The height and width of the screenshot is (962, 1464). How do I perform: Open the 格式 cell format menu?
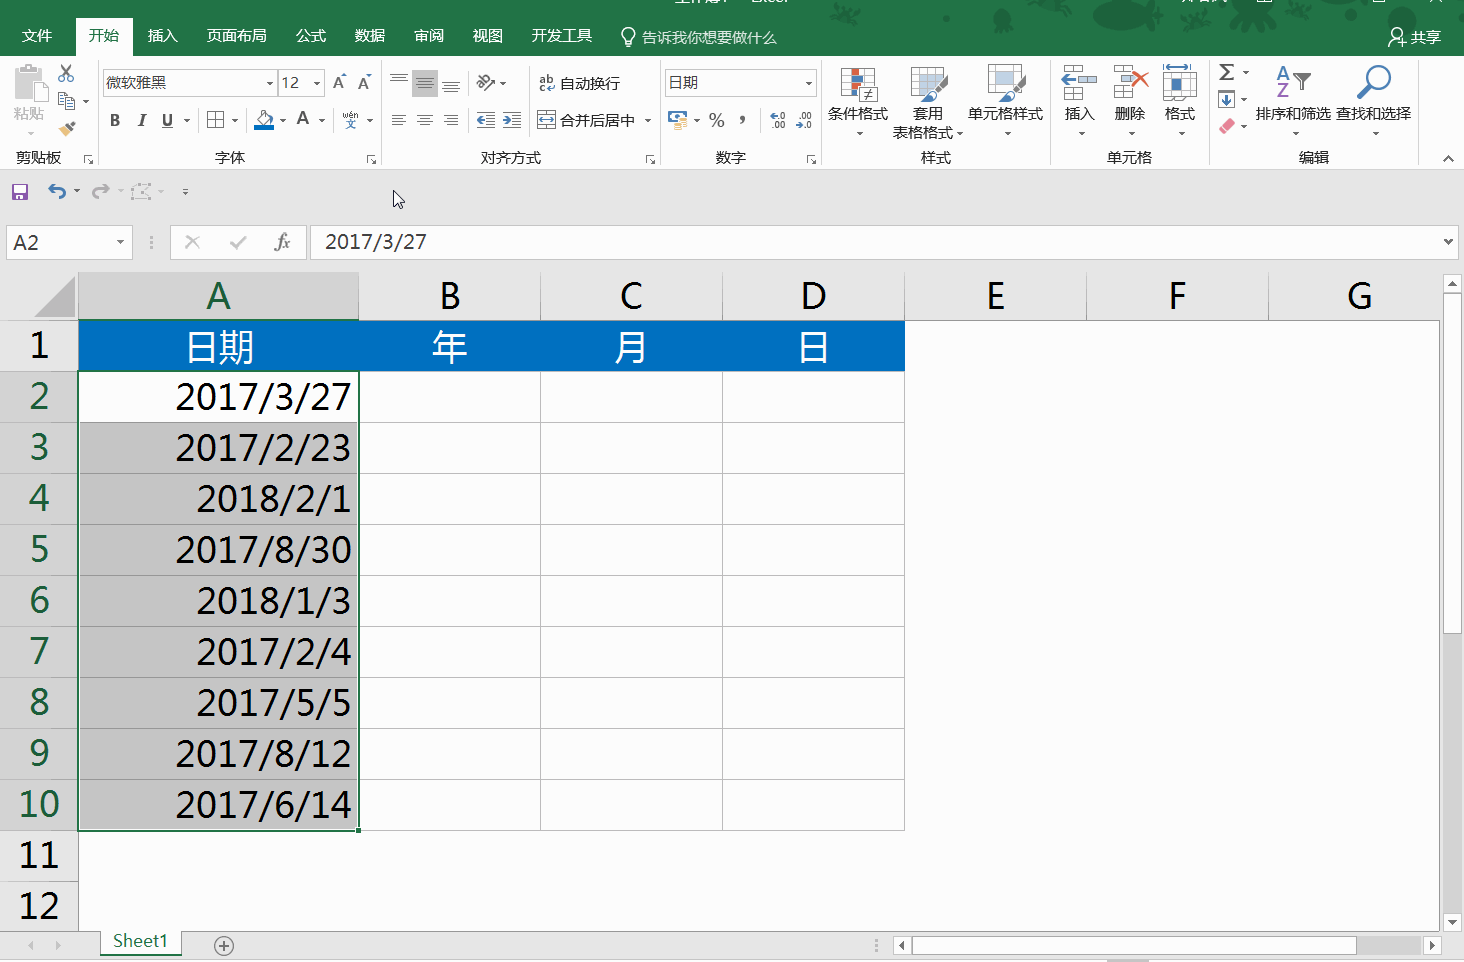point(1180,101)
